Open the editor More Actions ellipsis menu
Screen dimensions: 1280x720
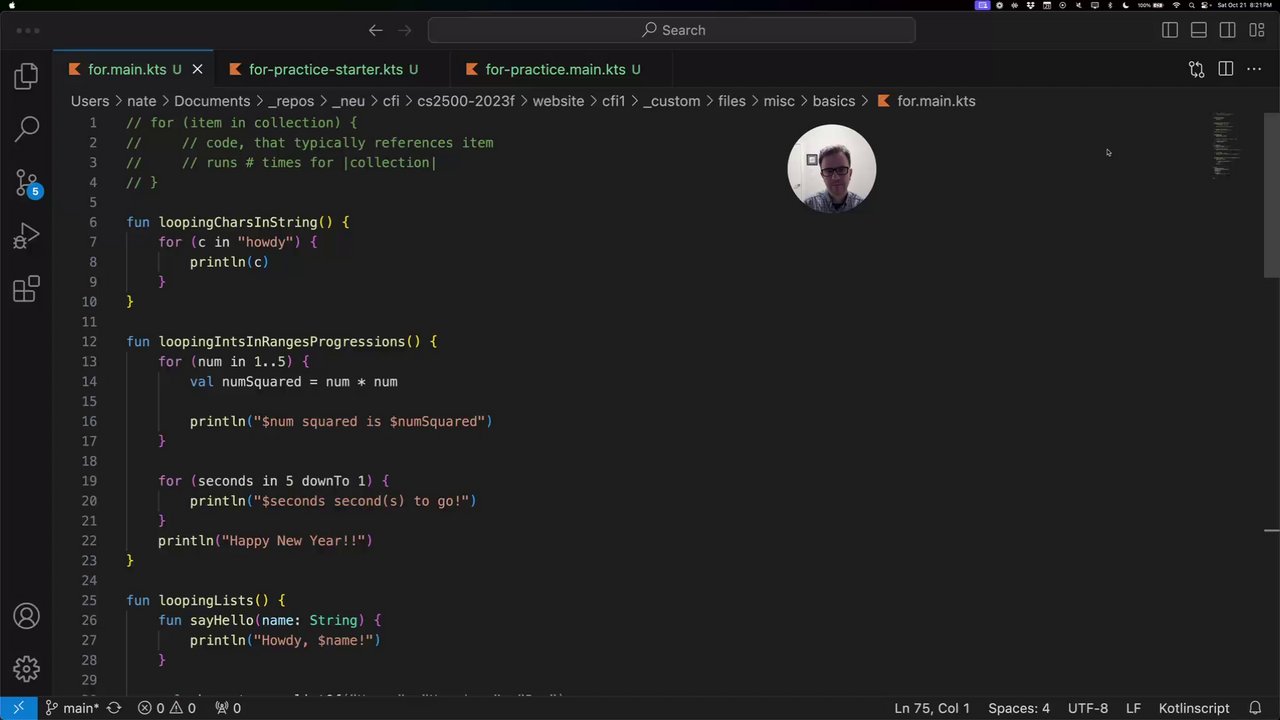1254,69
